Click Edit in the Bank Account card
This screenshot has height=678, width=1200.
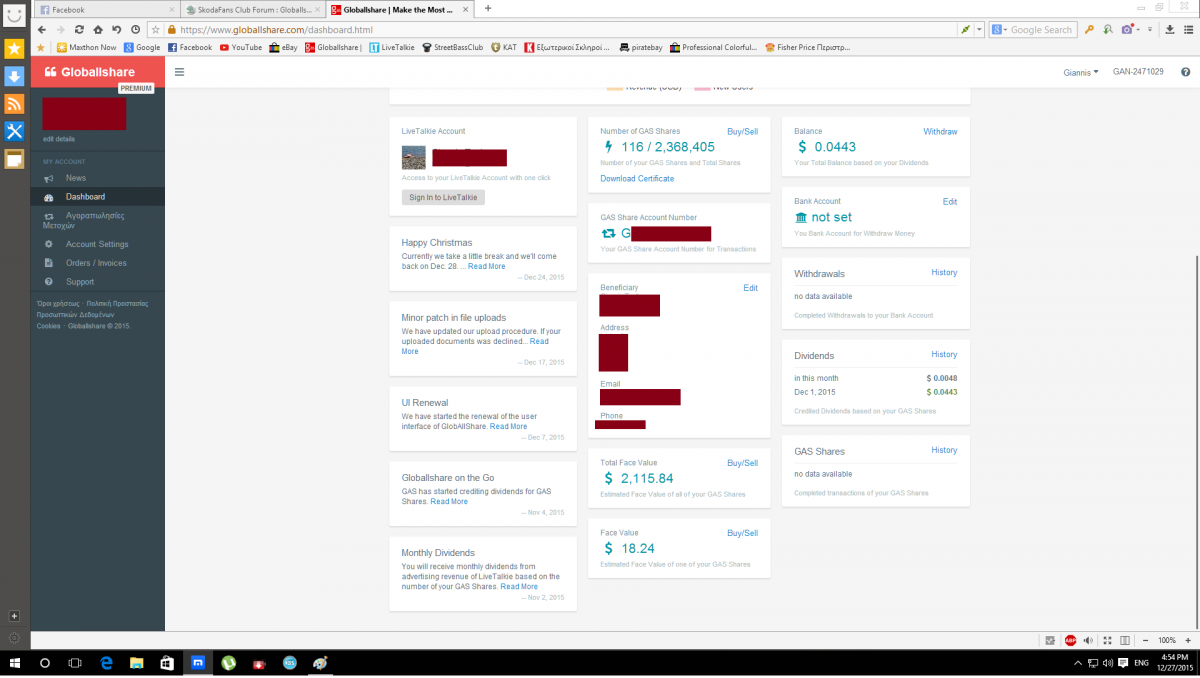[x=950, y=202]
